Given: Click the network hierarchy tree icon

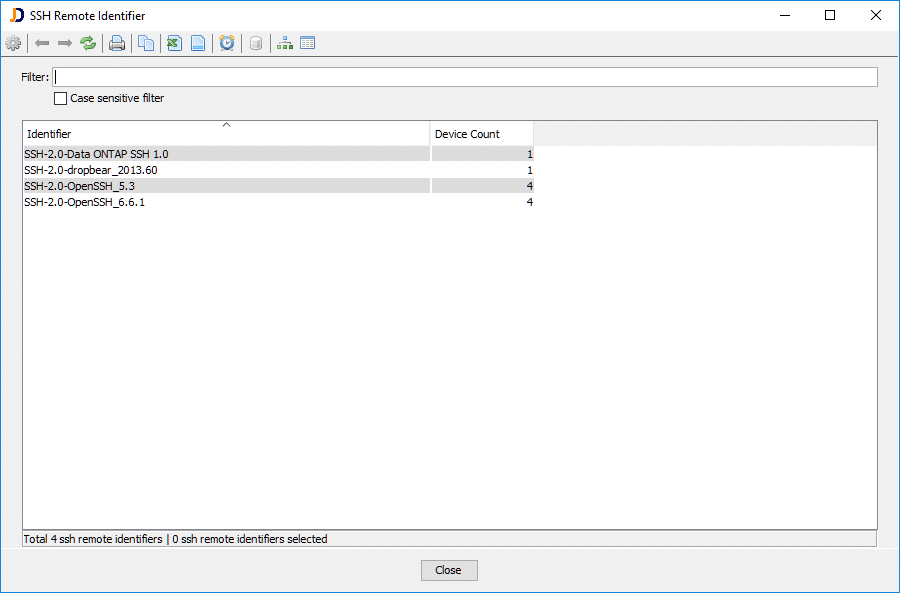Looking at the screenshot, I should click(x=285, y=43).
